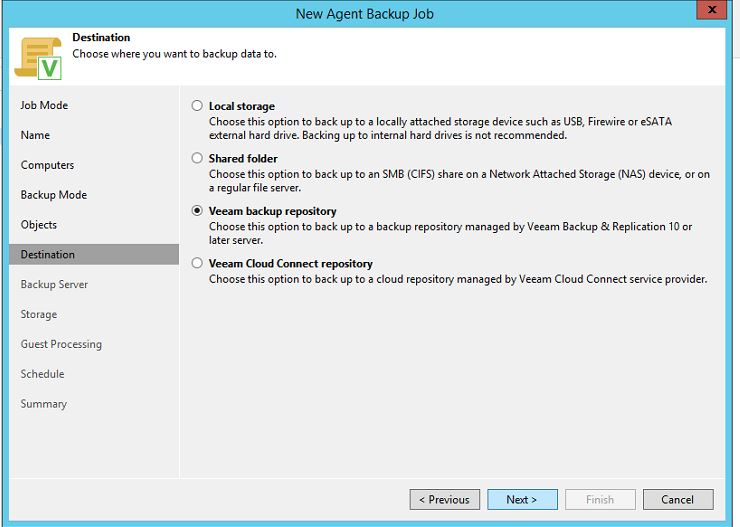The image size is (740, 527).
Task: Select the Veeam backup repository radio button
Action: (x=197, y=212)
